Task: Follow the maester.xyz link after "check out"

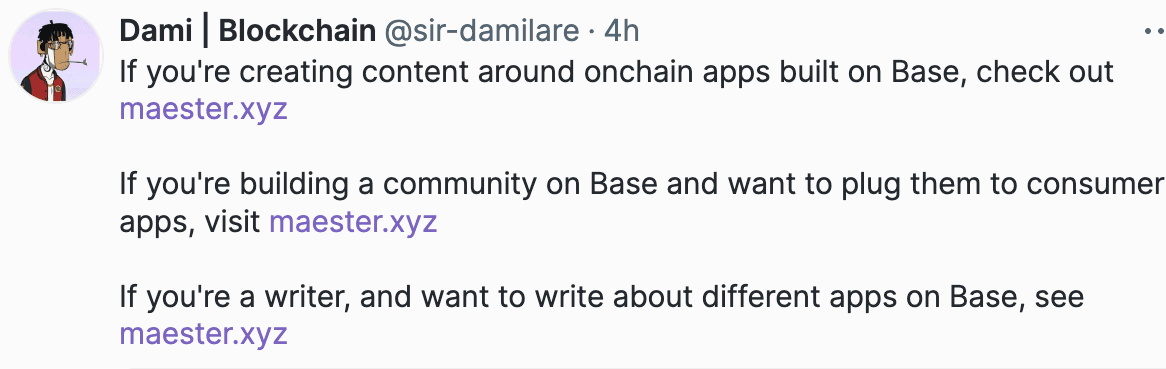Action: (x=204, y=110)
